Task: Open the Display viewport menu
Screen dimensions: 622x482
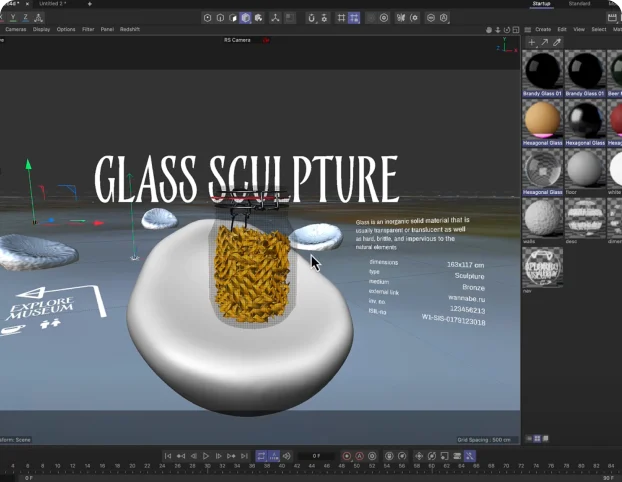Action: 41,29
